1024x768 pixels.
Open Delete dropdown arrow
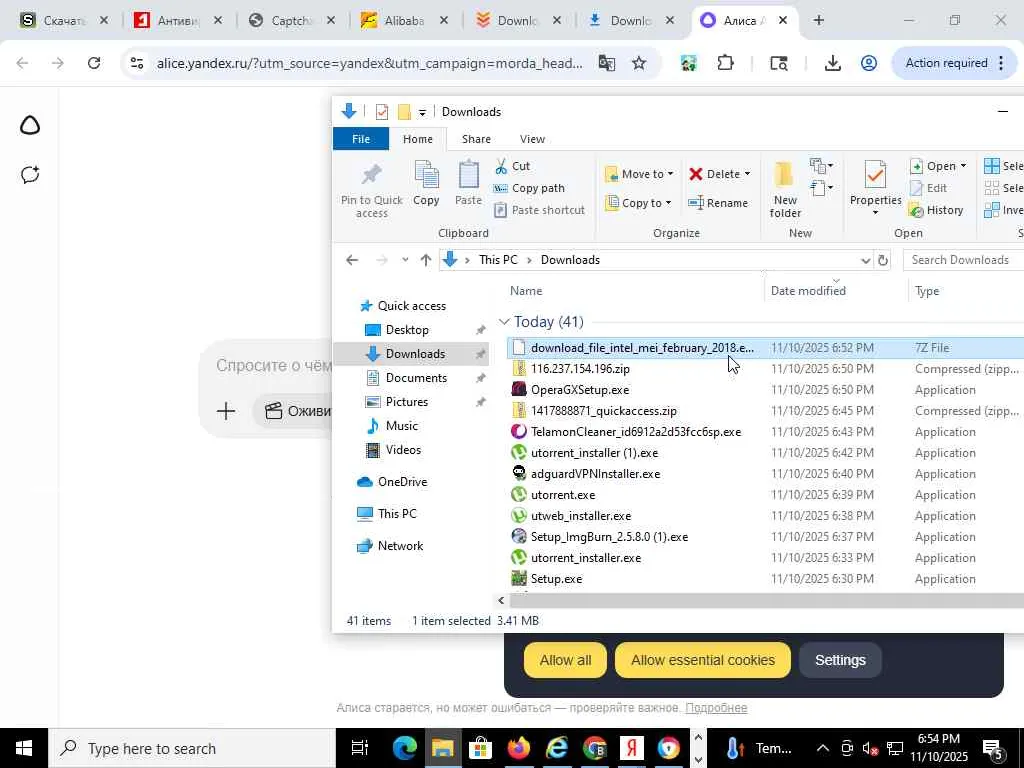(x=747, y=174)
